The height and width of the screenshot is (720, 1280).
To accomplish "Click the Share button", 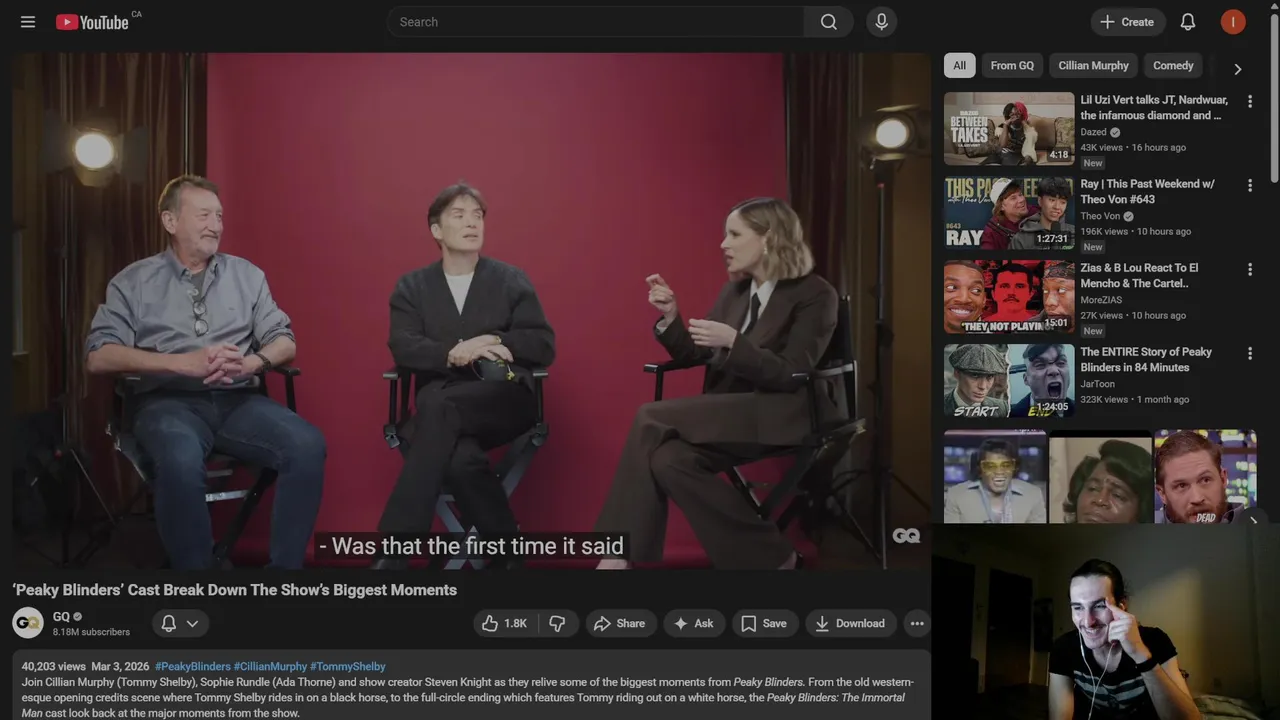I will point(621,623).
